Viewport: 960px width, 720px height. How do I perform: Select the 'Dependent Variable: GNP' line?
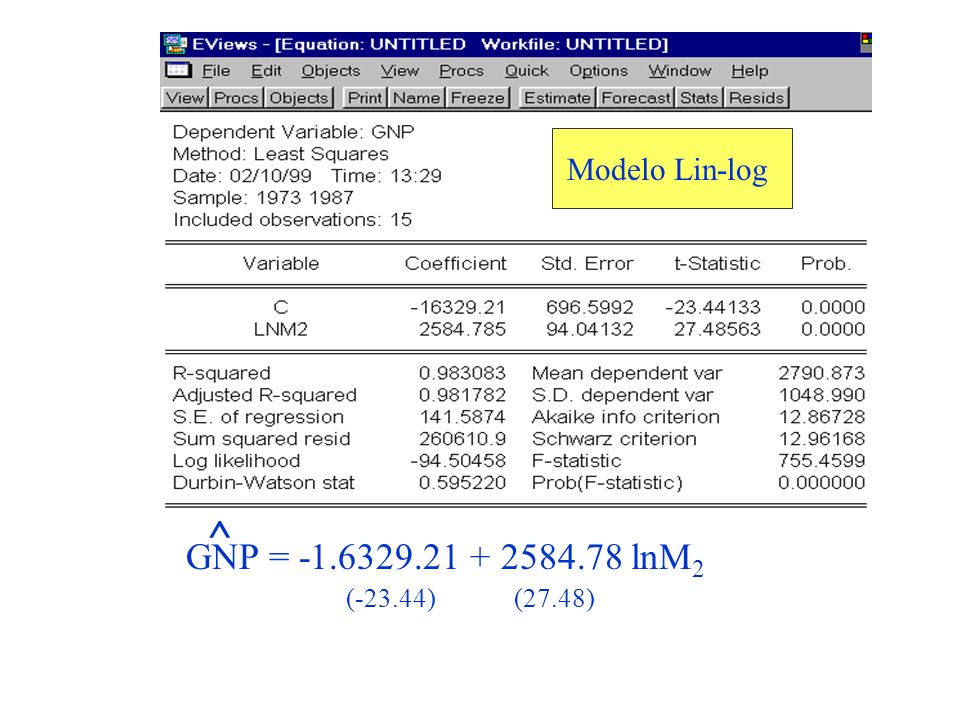294,132
